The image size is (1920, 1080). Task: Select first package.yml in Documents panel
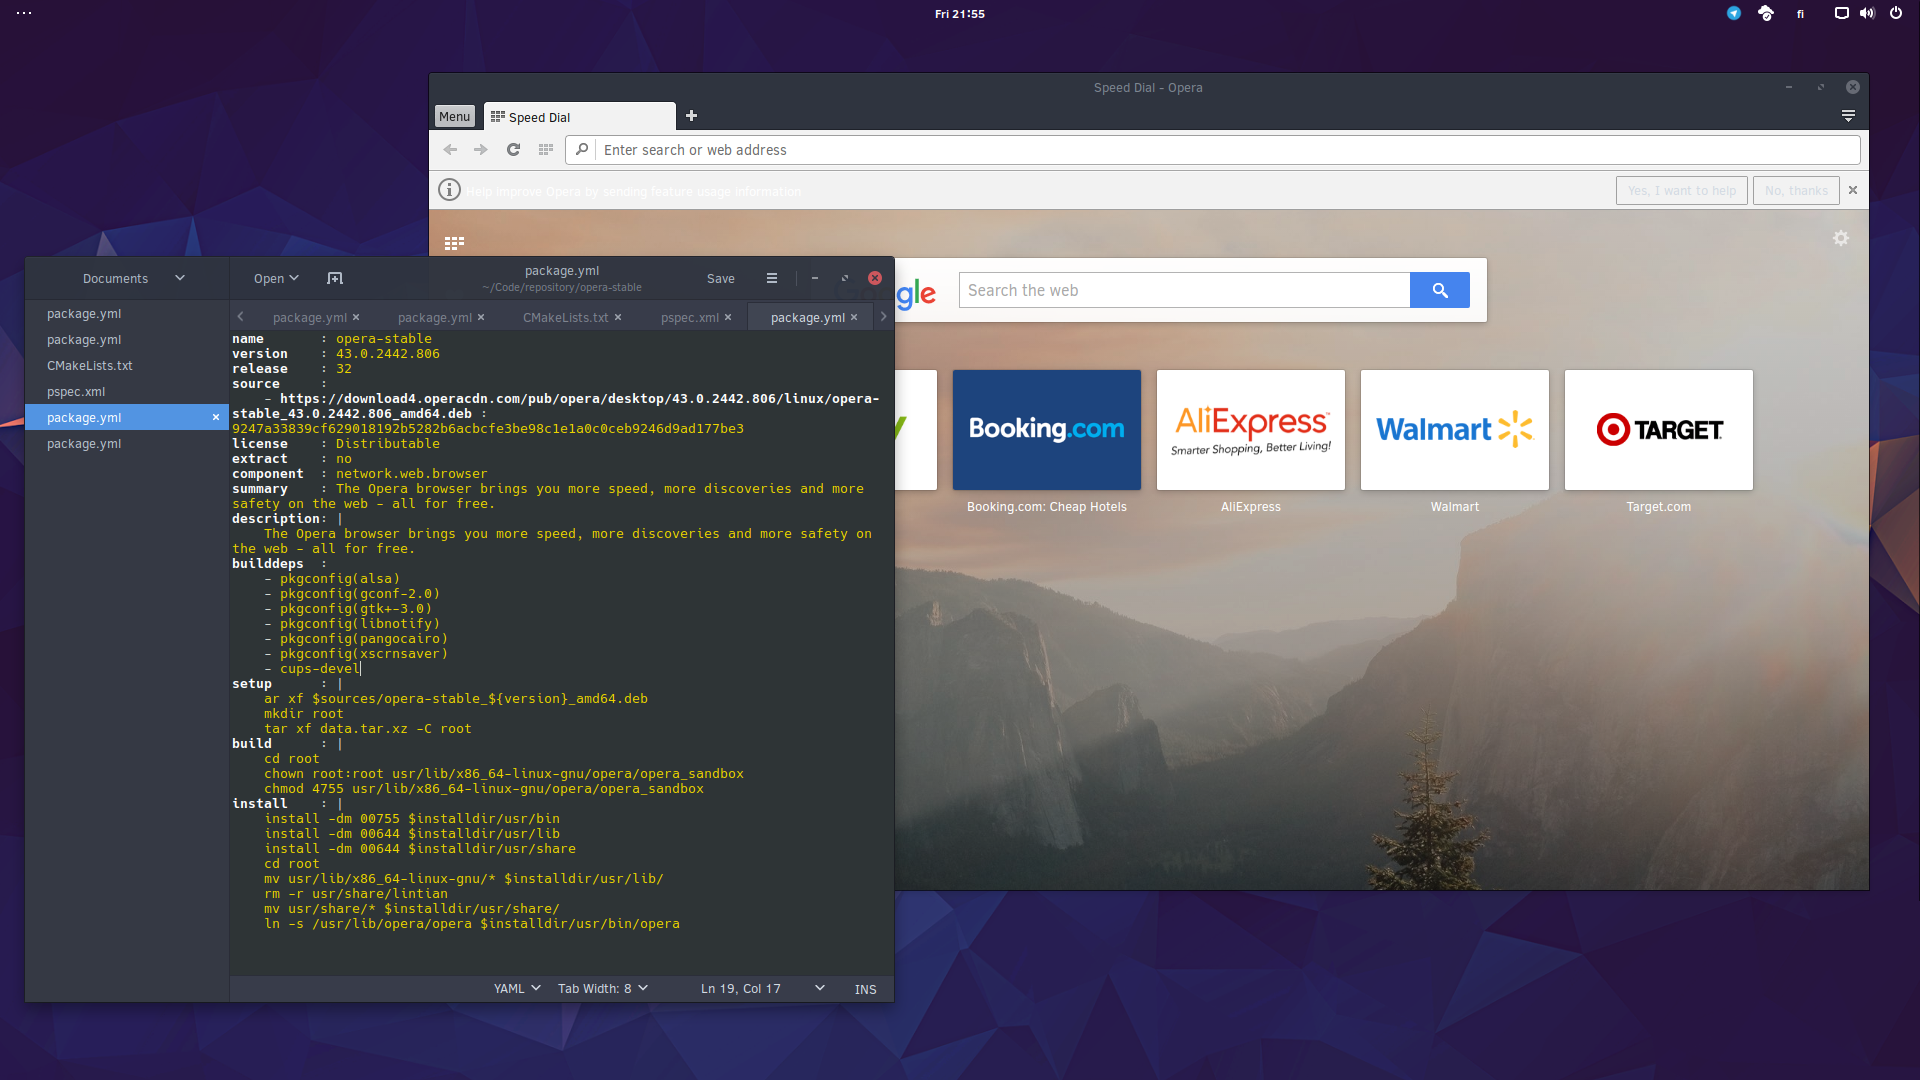pyautogui.click(x=127, y=313)
